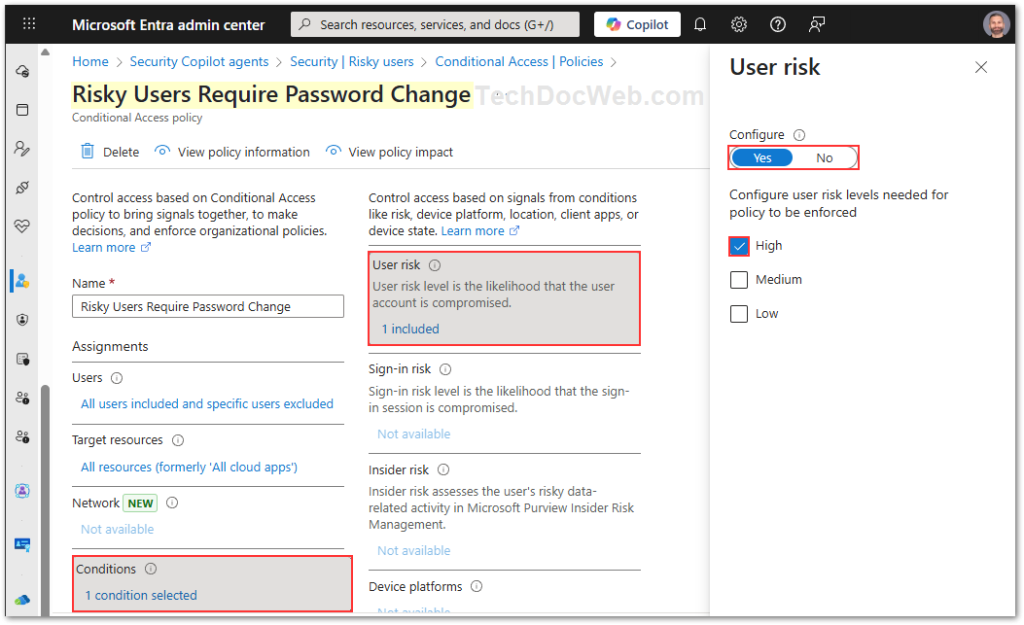Uncheck the High risk level checkbox

point(739,246)
